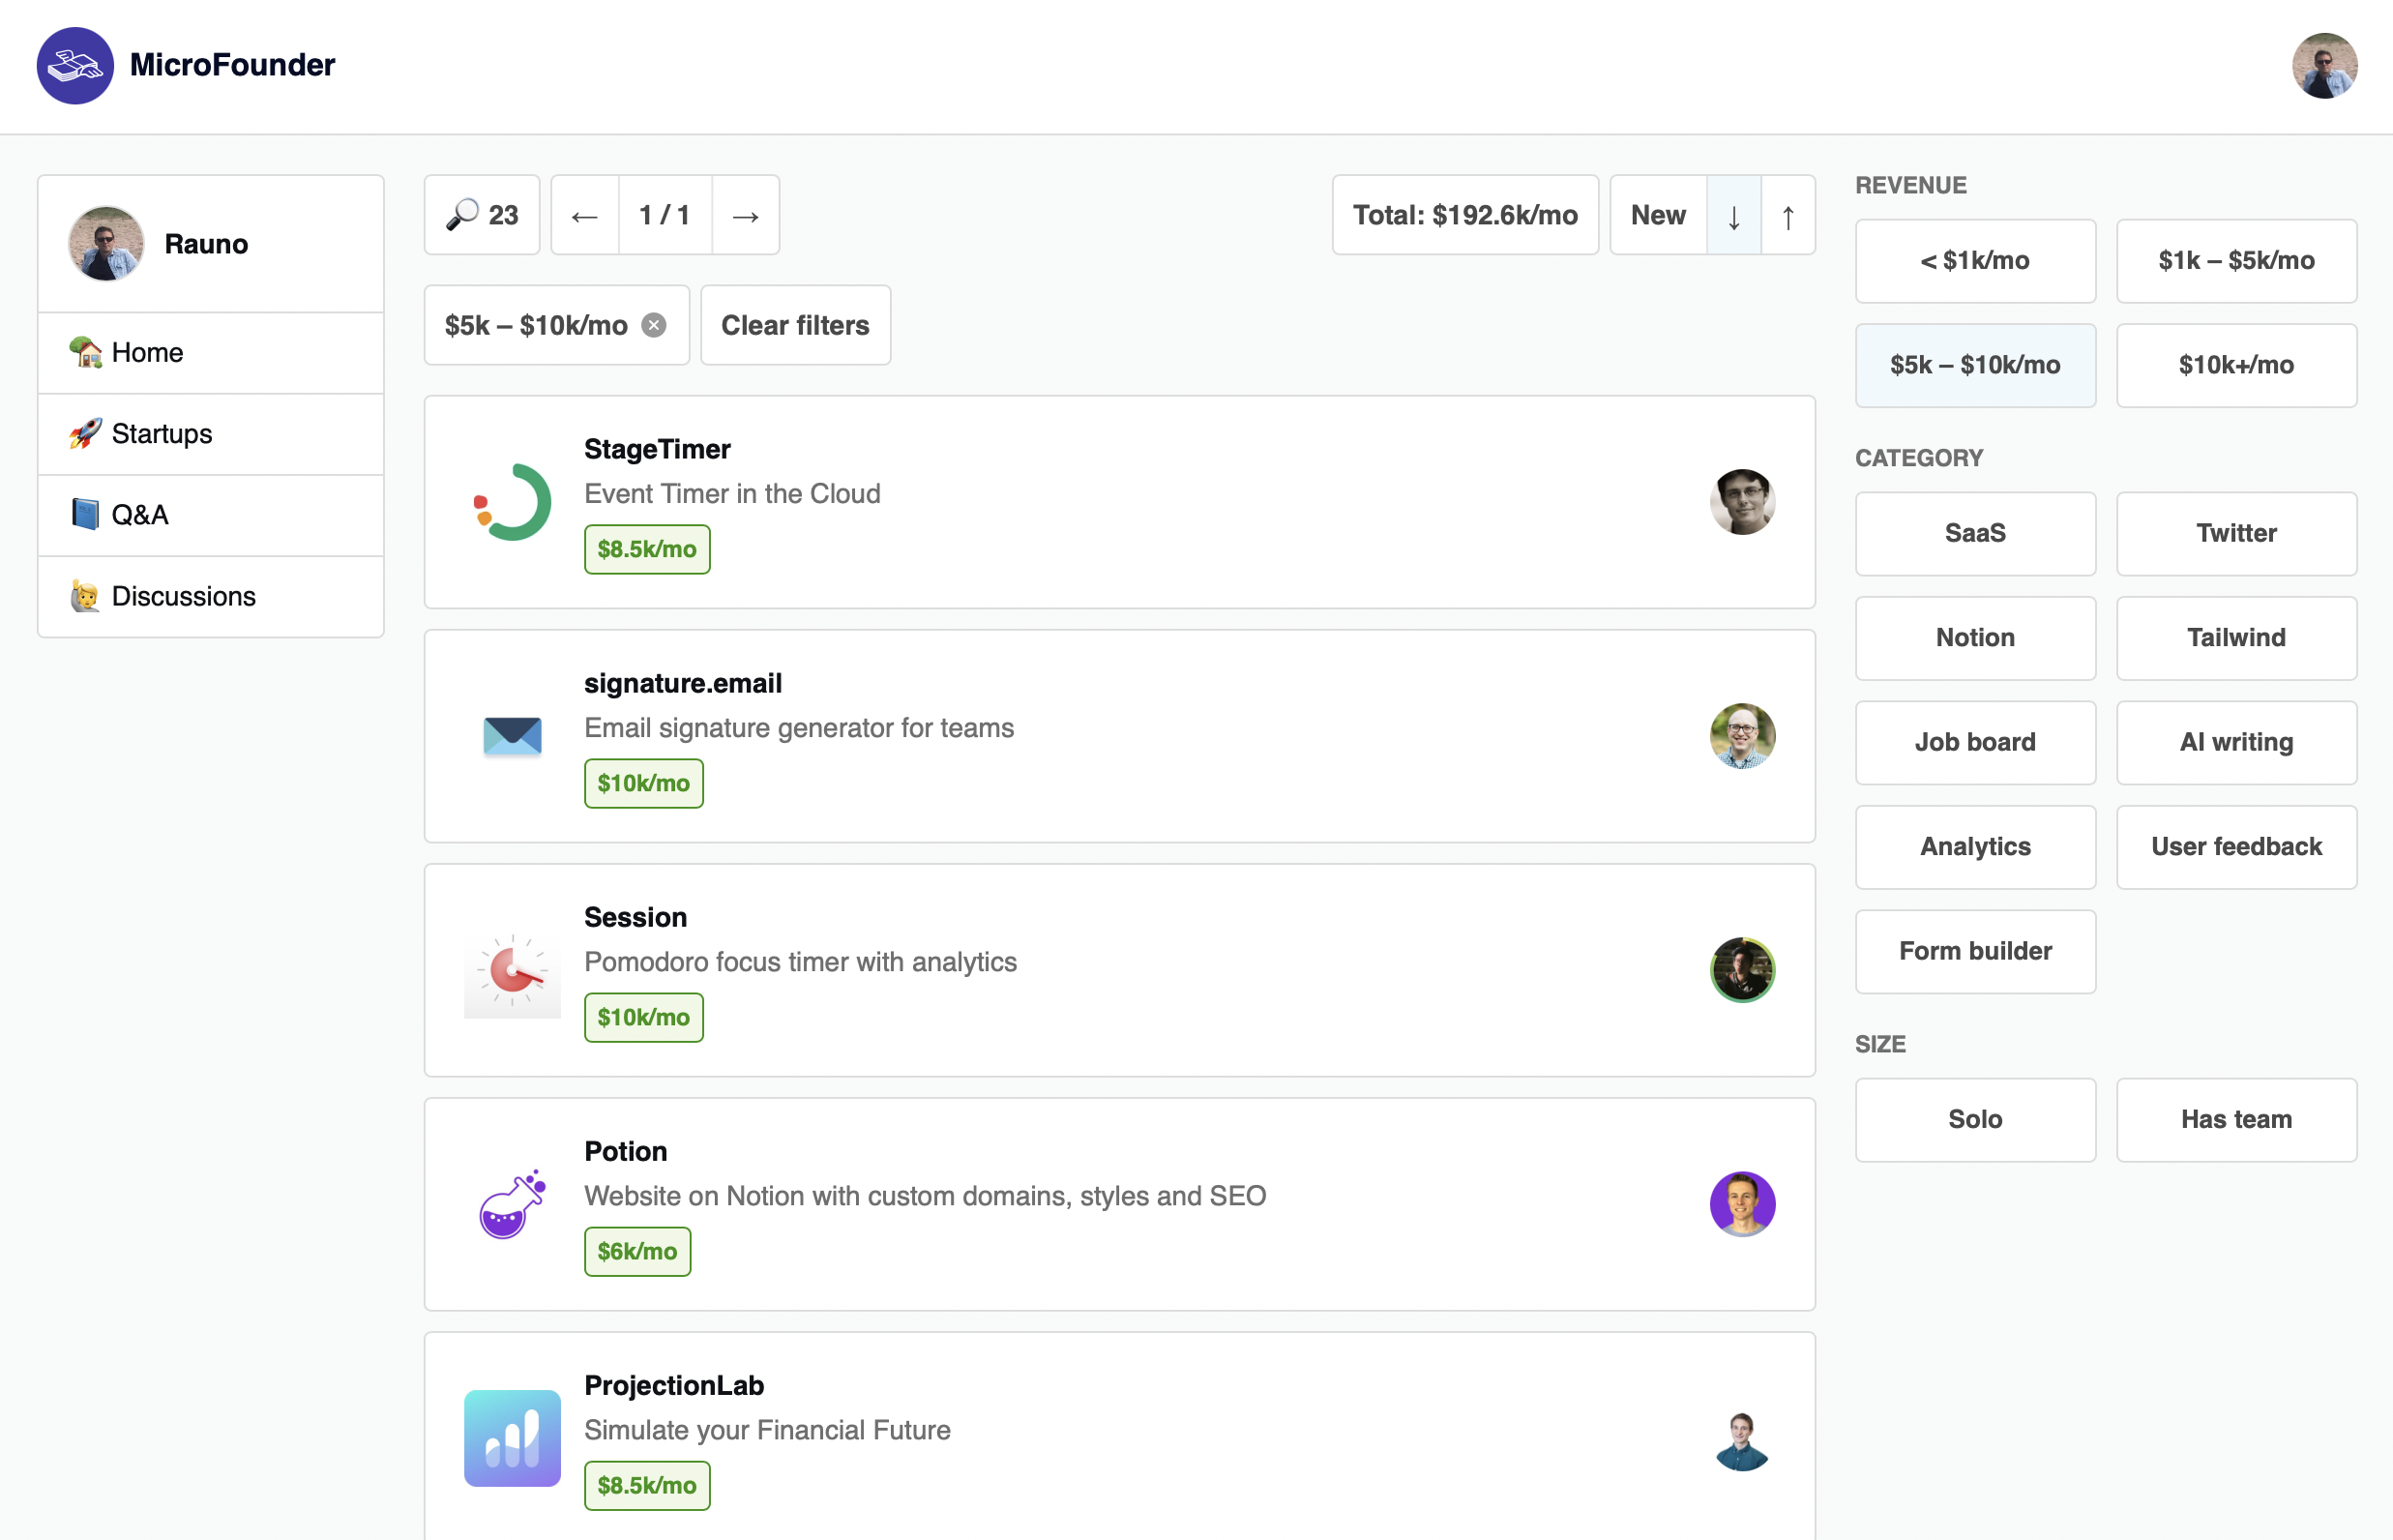Open the user avatar in top-right header
2393x1540 pixels.
tap(2324, 66)
